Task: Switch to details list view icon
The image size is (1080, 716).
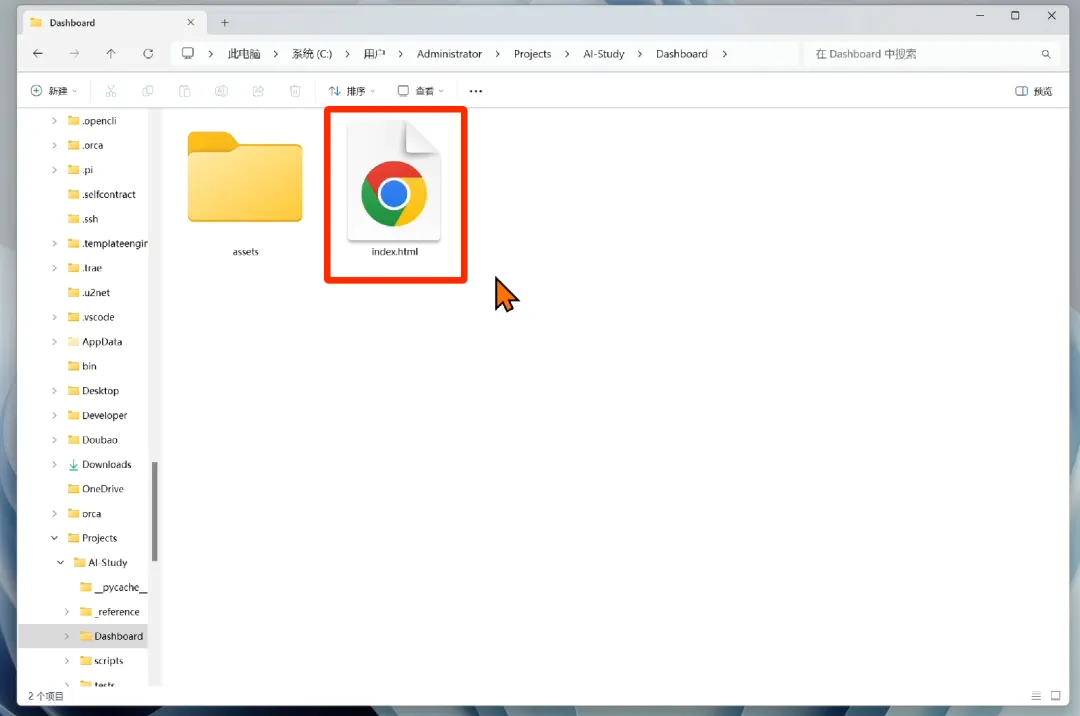Action: tap(1036, 696)
